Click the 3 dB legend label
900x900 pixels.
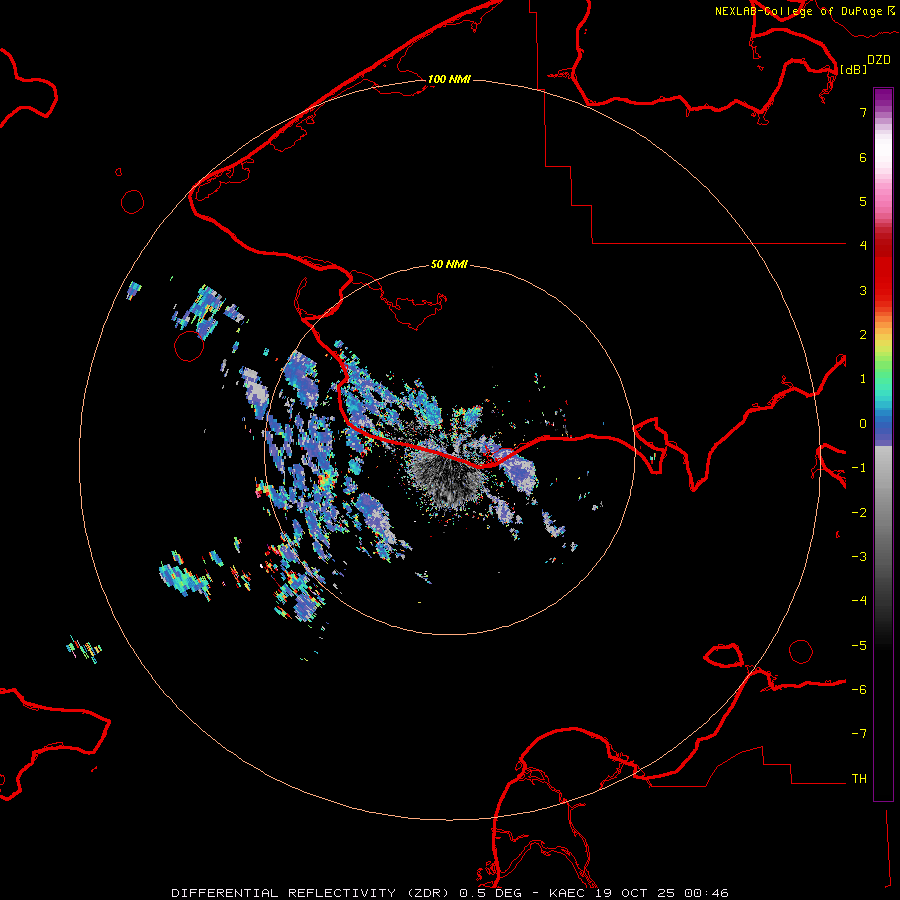[863, 290]
